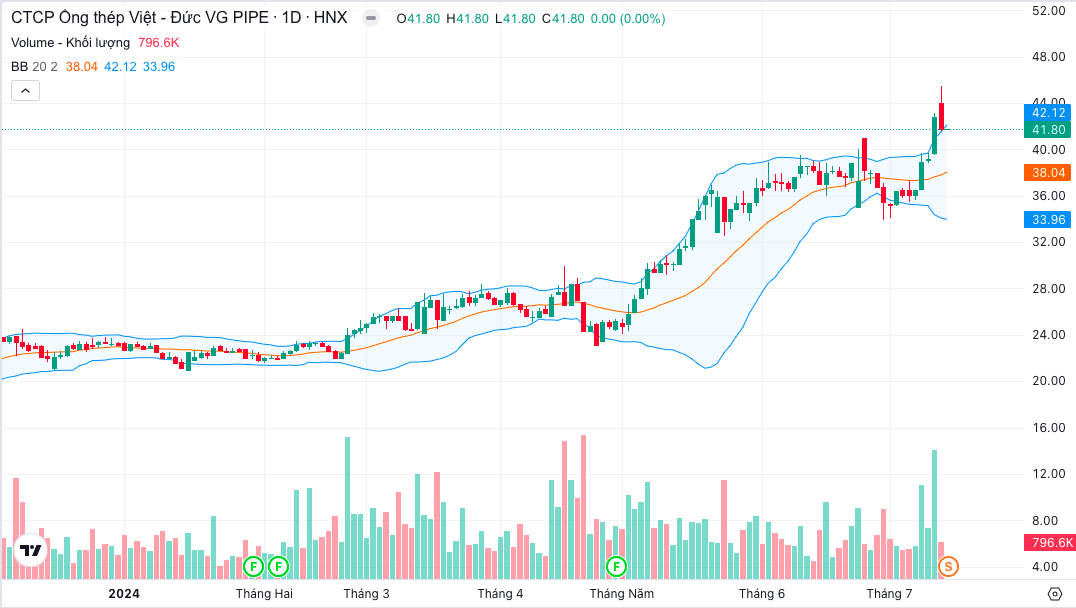Click the 20.00 price scale label
1076x608 pixels.
tap(1049, 381)
